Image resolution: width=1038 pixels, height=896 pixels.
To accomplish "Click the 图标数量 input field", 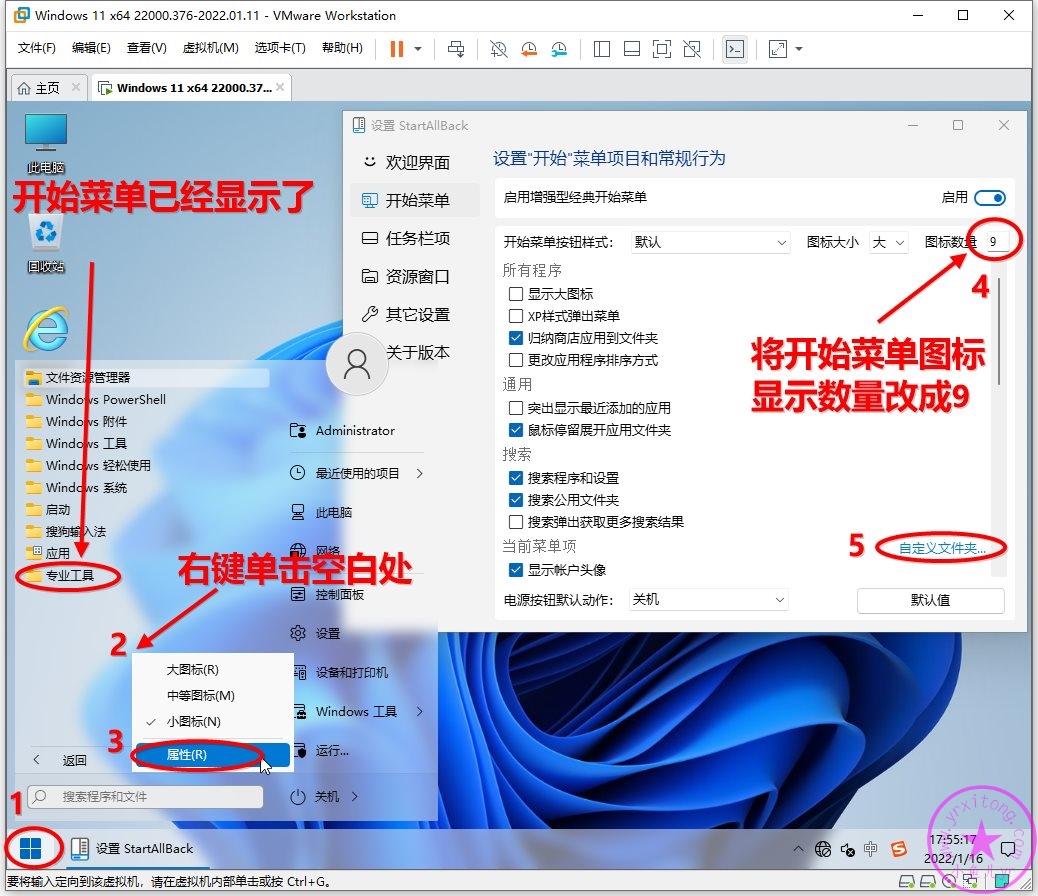I will pyautogui.click(x=996, y=242).
